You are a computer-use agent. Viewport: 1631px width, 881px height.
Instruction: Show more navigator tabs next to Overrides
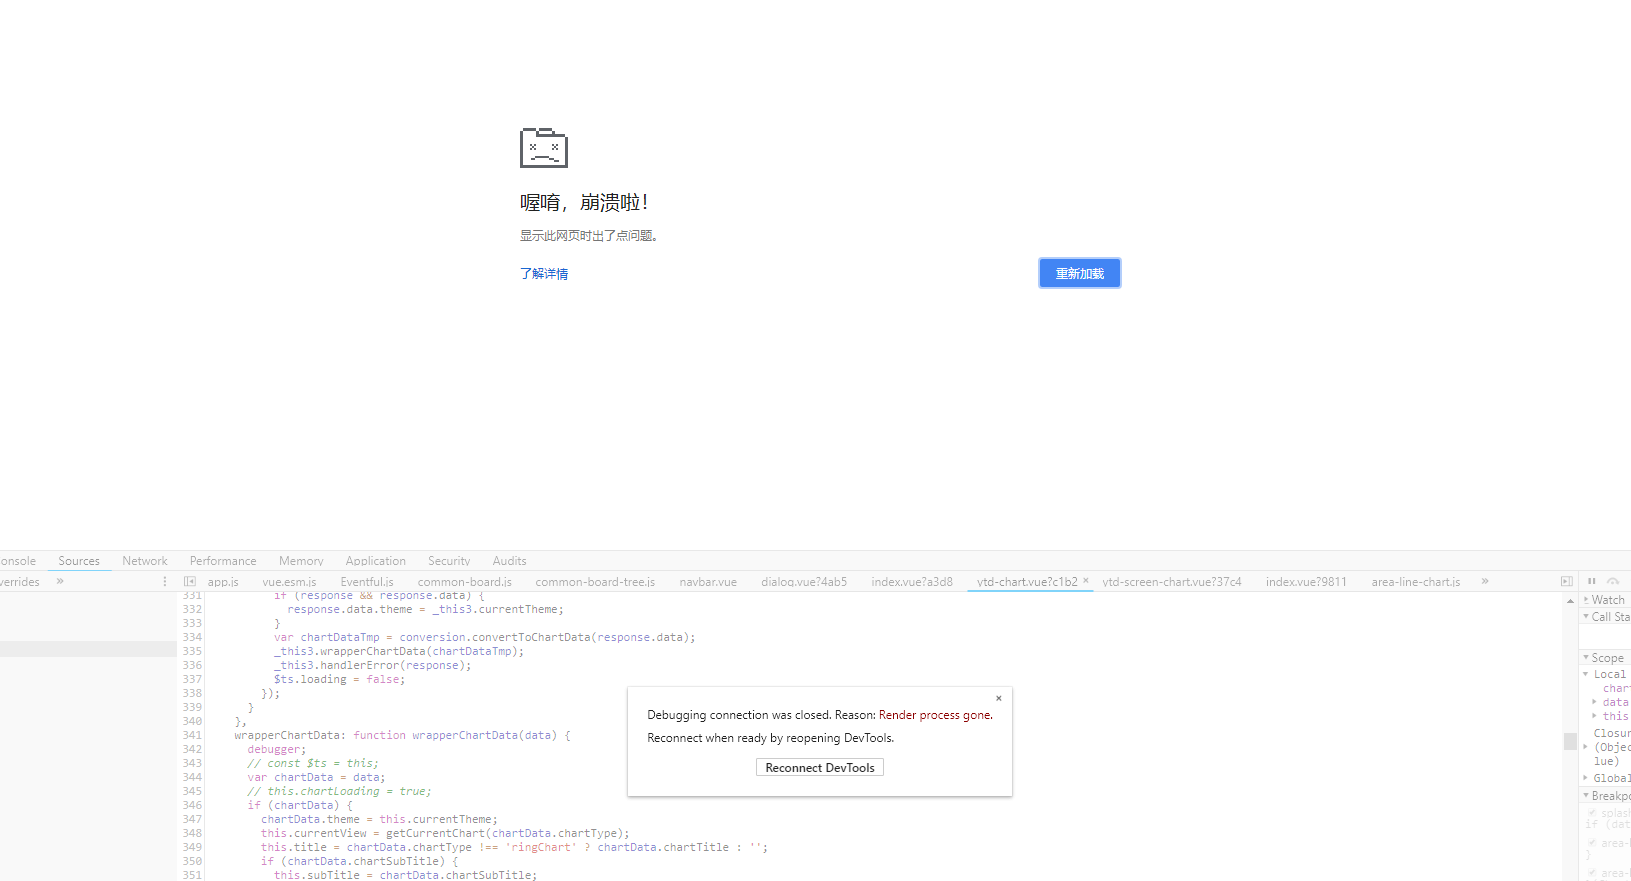pos(60,581)
